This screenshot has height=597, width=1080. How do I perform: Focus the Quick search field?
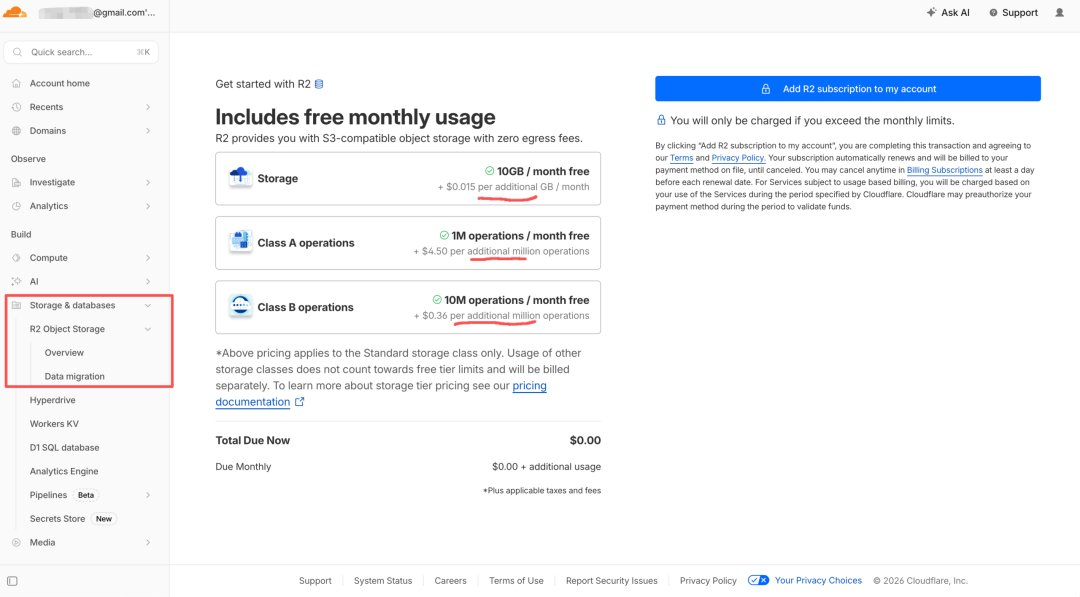[81, 52]
